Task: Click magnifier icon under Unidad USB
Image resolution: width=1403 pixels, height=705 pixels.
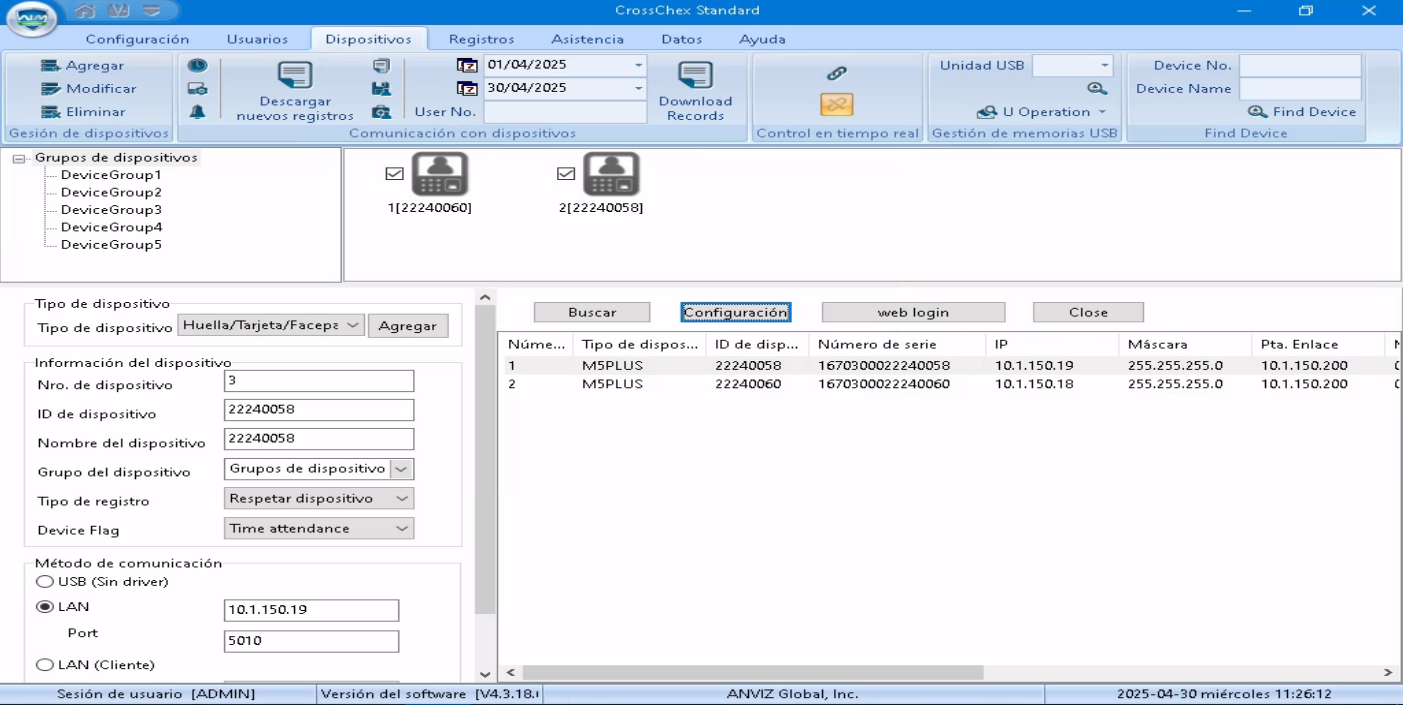Action: click(x=1097, y=89)
